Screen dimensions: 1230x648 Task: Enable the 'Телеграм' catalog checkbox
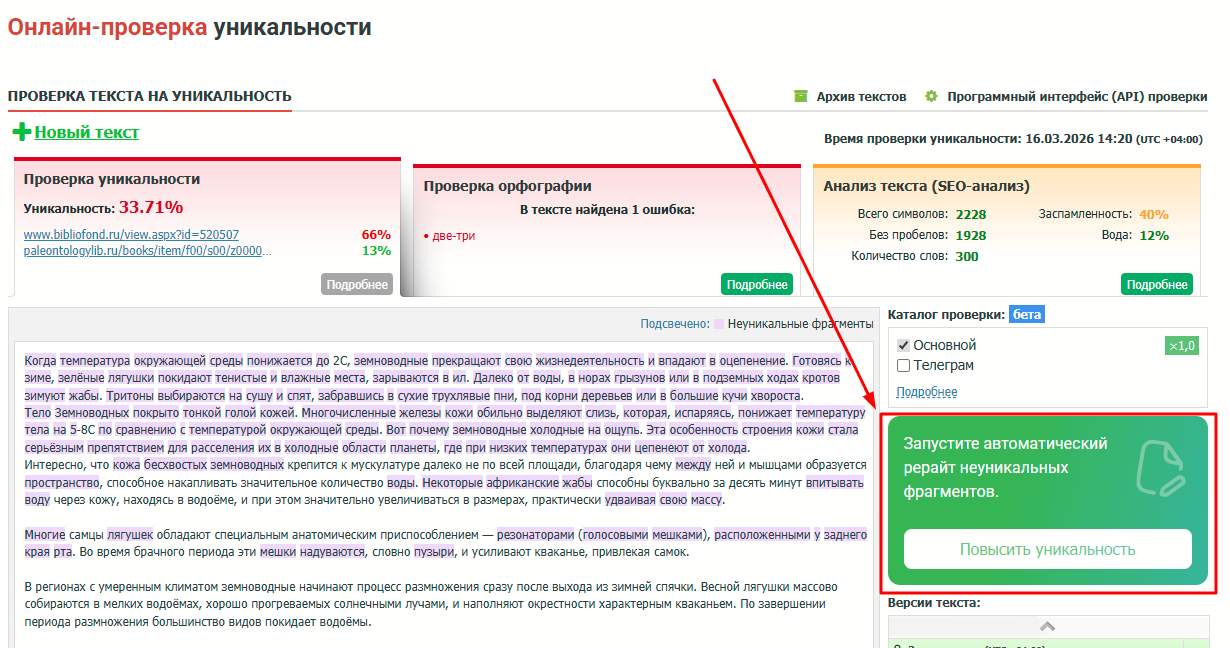tap(903, 365)
